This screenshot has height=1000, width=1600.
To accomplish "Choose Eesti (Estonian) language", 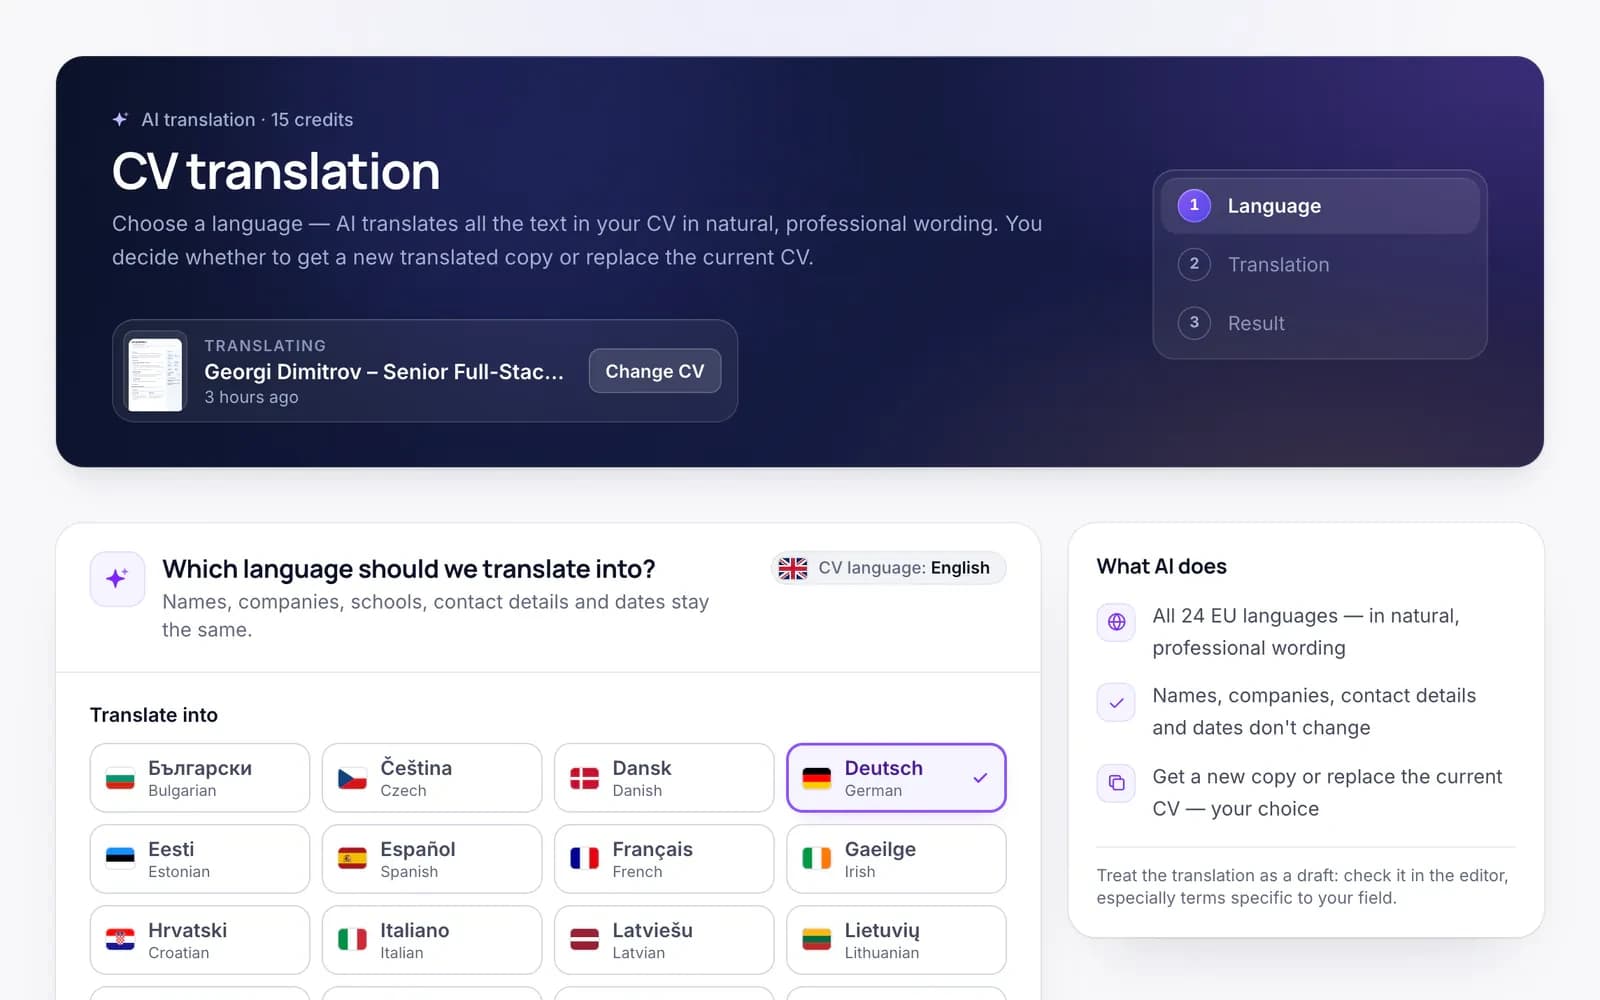I will [x=200, y=859].
